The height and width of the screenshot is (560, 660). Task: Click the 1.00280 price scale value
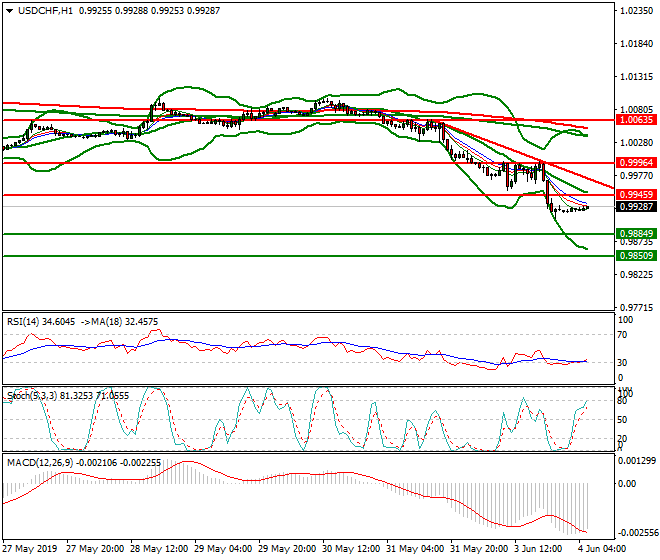click(636, 143)
